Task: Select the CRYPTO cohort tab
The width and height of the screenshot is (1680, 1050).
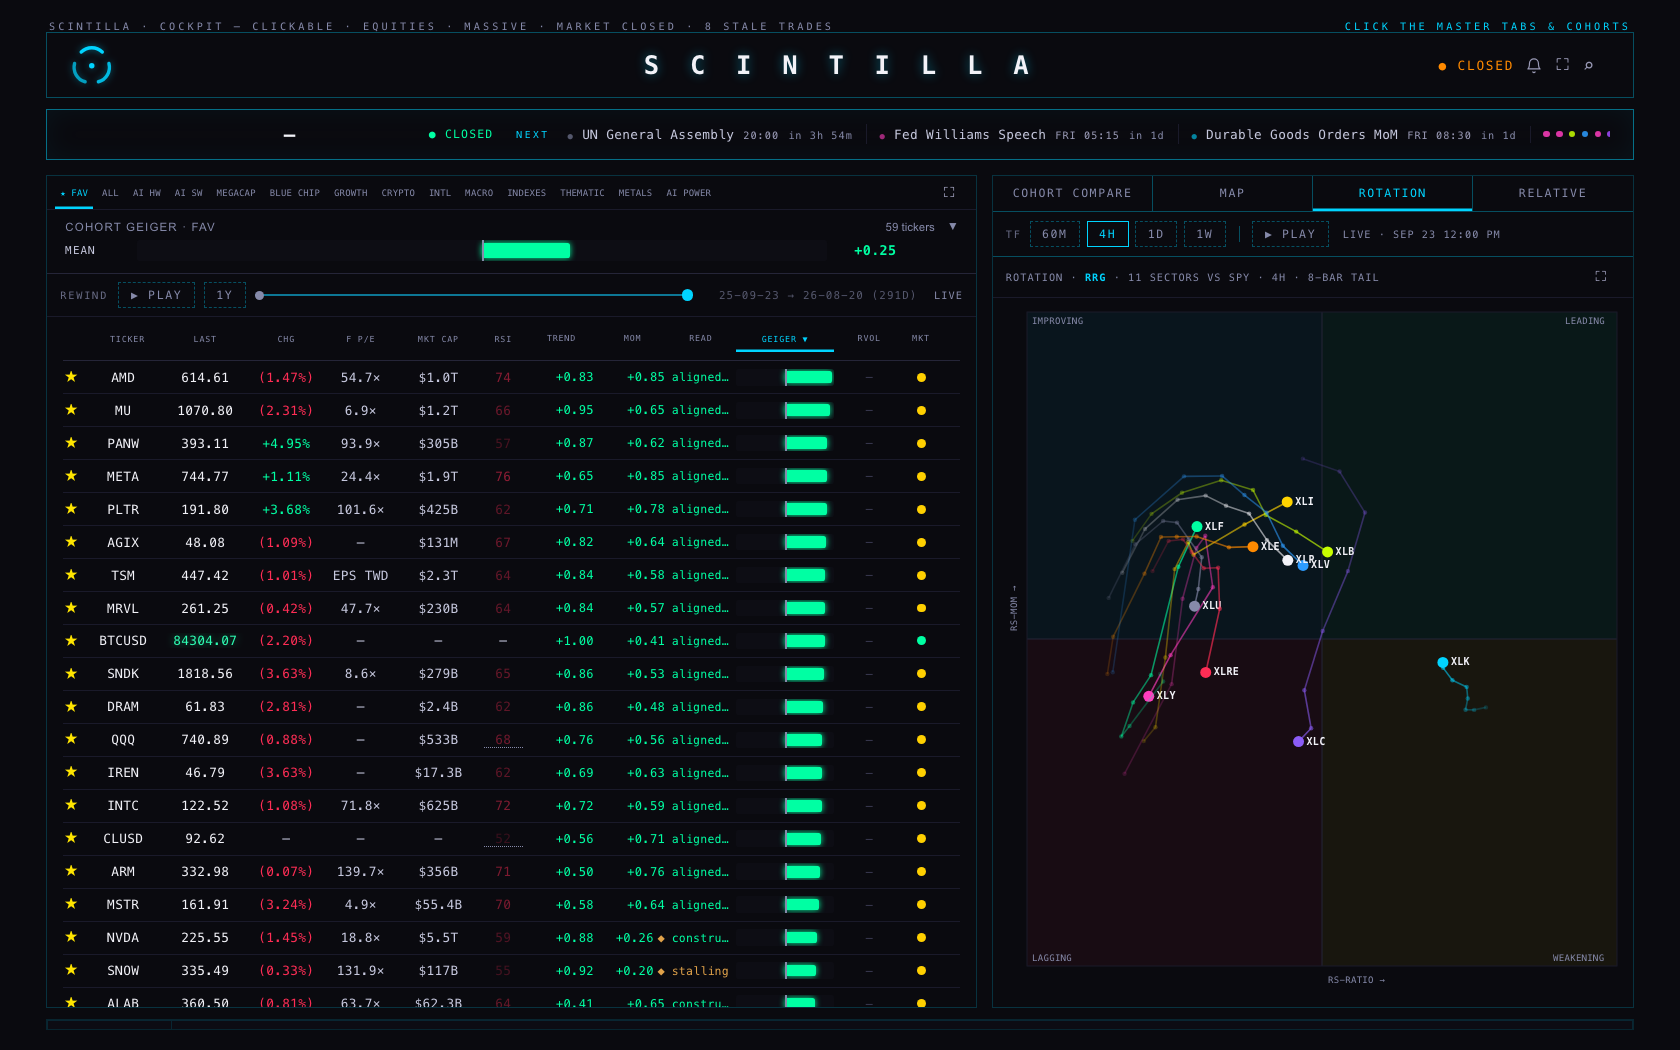Action: point(398,193)
